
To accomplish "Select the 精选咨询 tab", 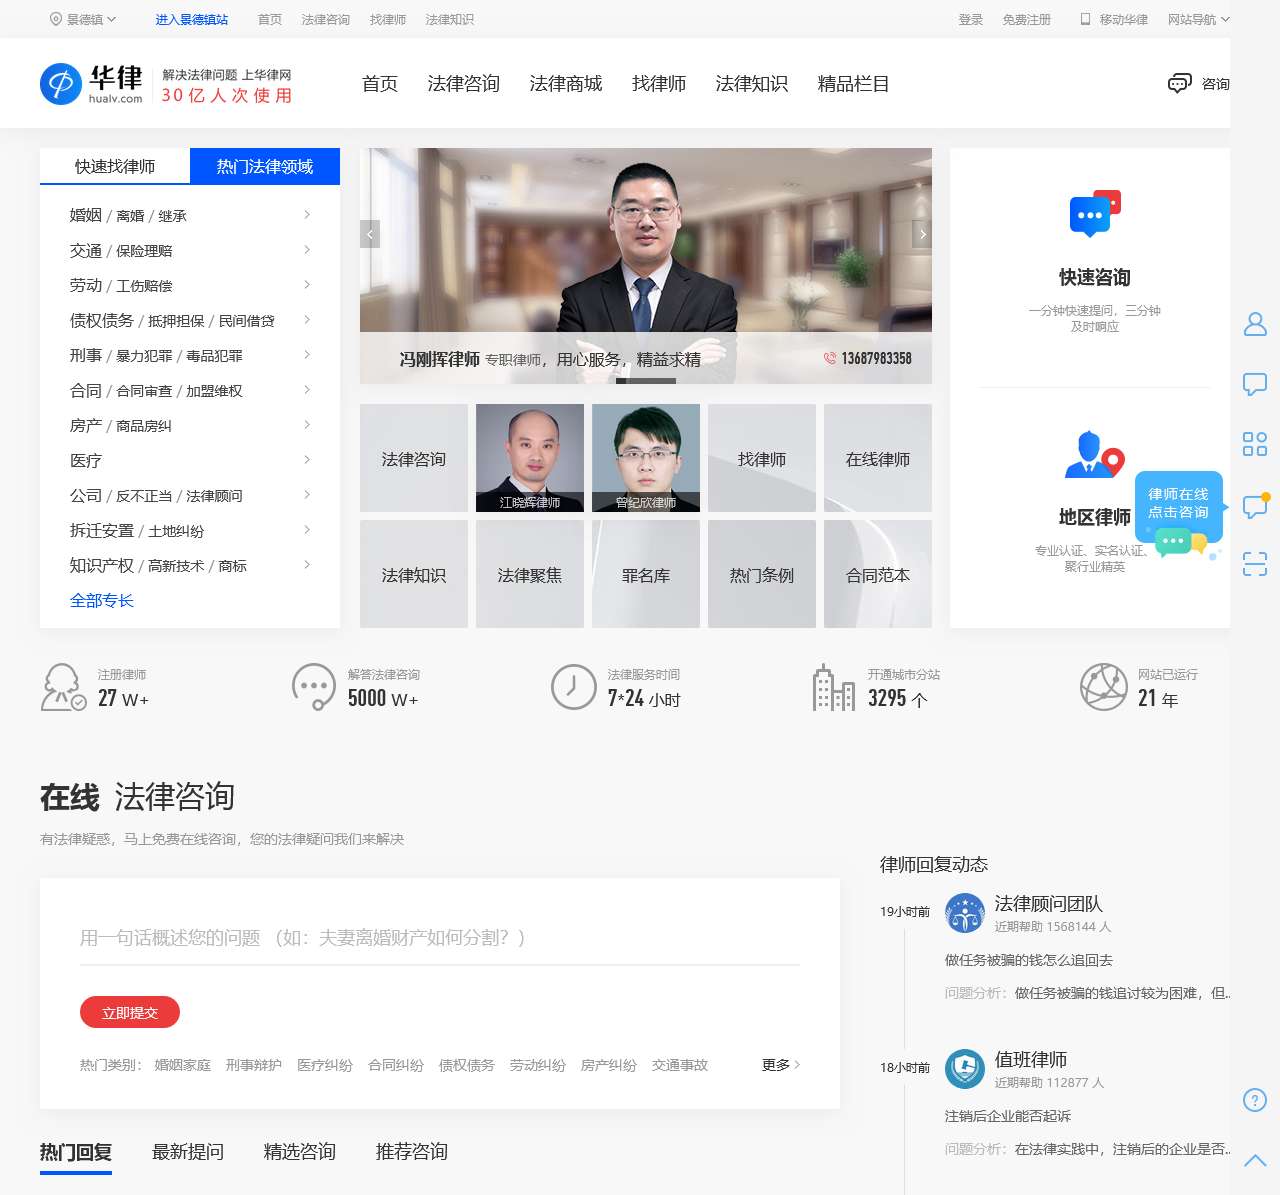I will click(300, 1152).
